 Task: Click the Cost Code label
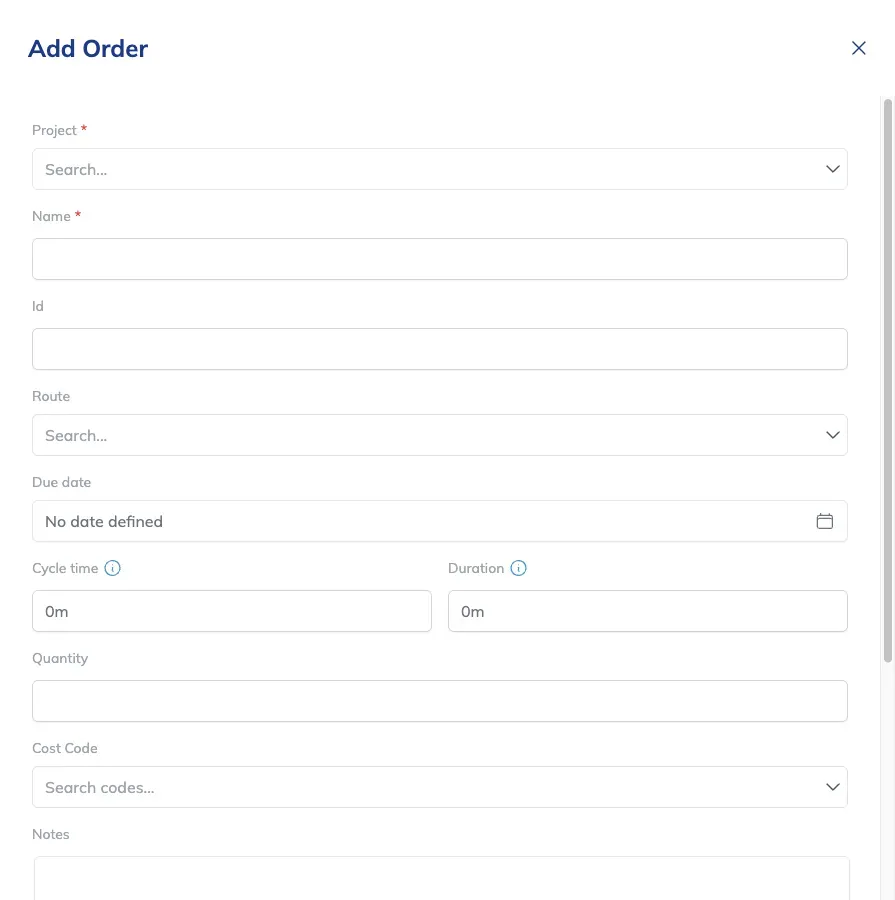coord(65,748)
